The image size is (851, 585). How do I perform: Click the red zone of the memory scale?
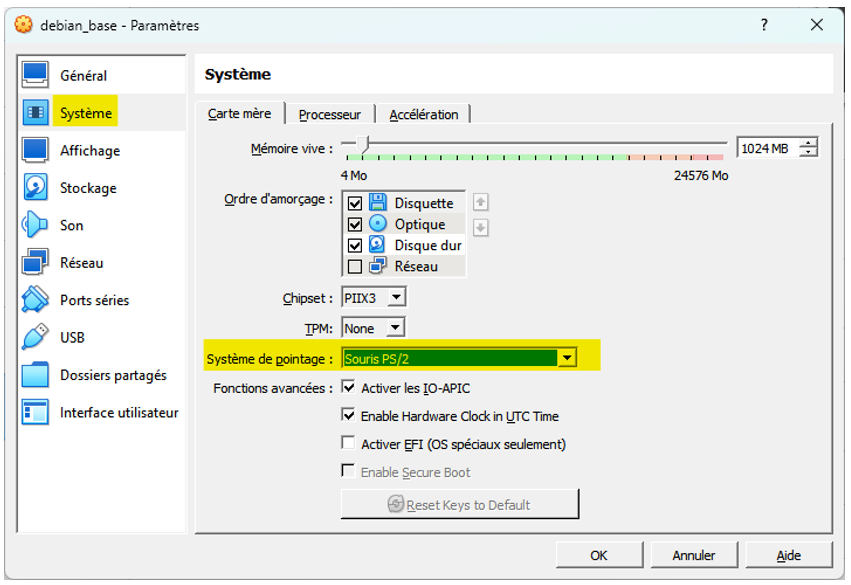pos(707,157)
